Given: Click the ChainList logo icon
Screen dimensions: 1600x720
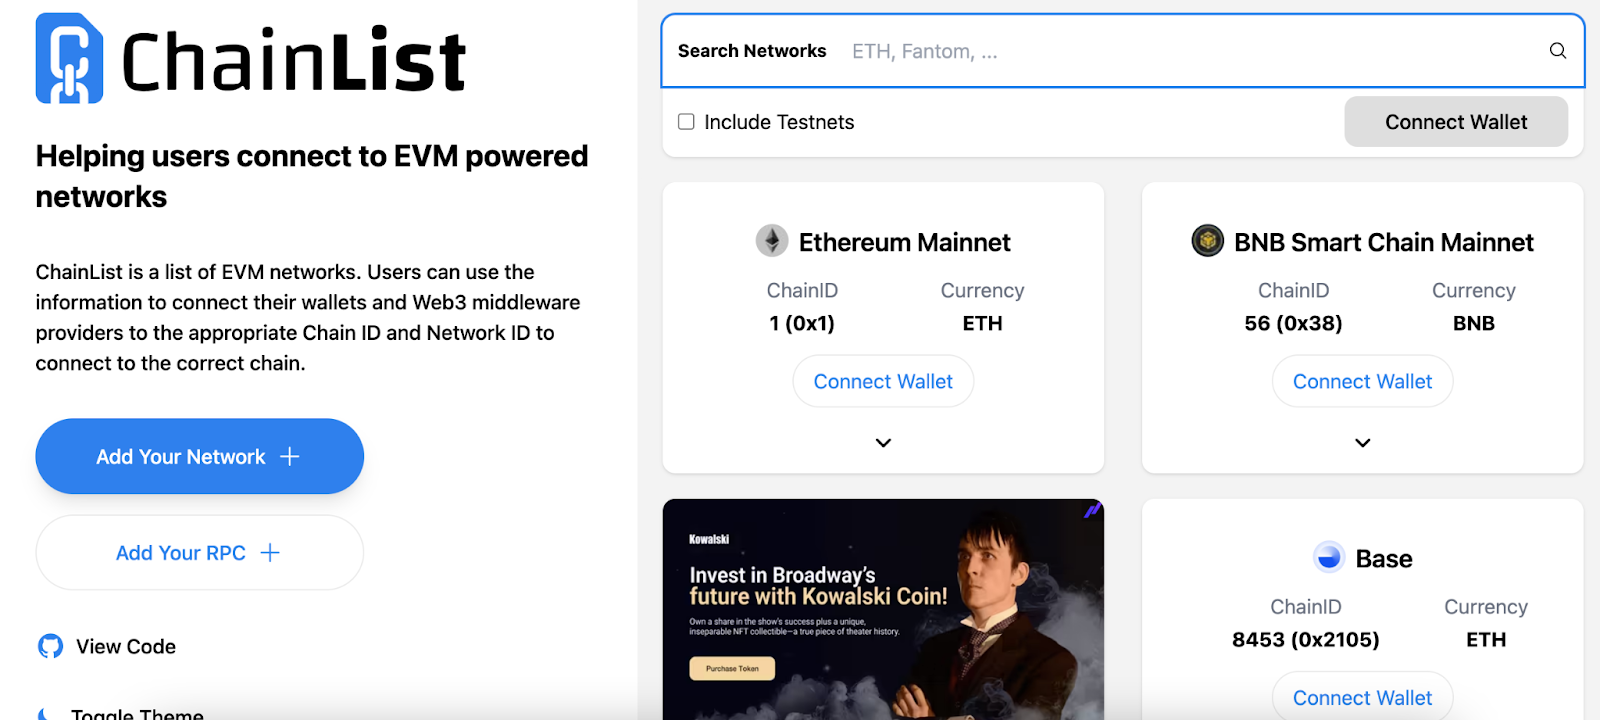Looking at the screenshot, I should click(69, 59).
